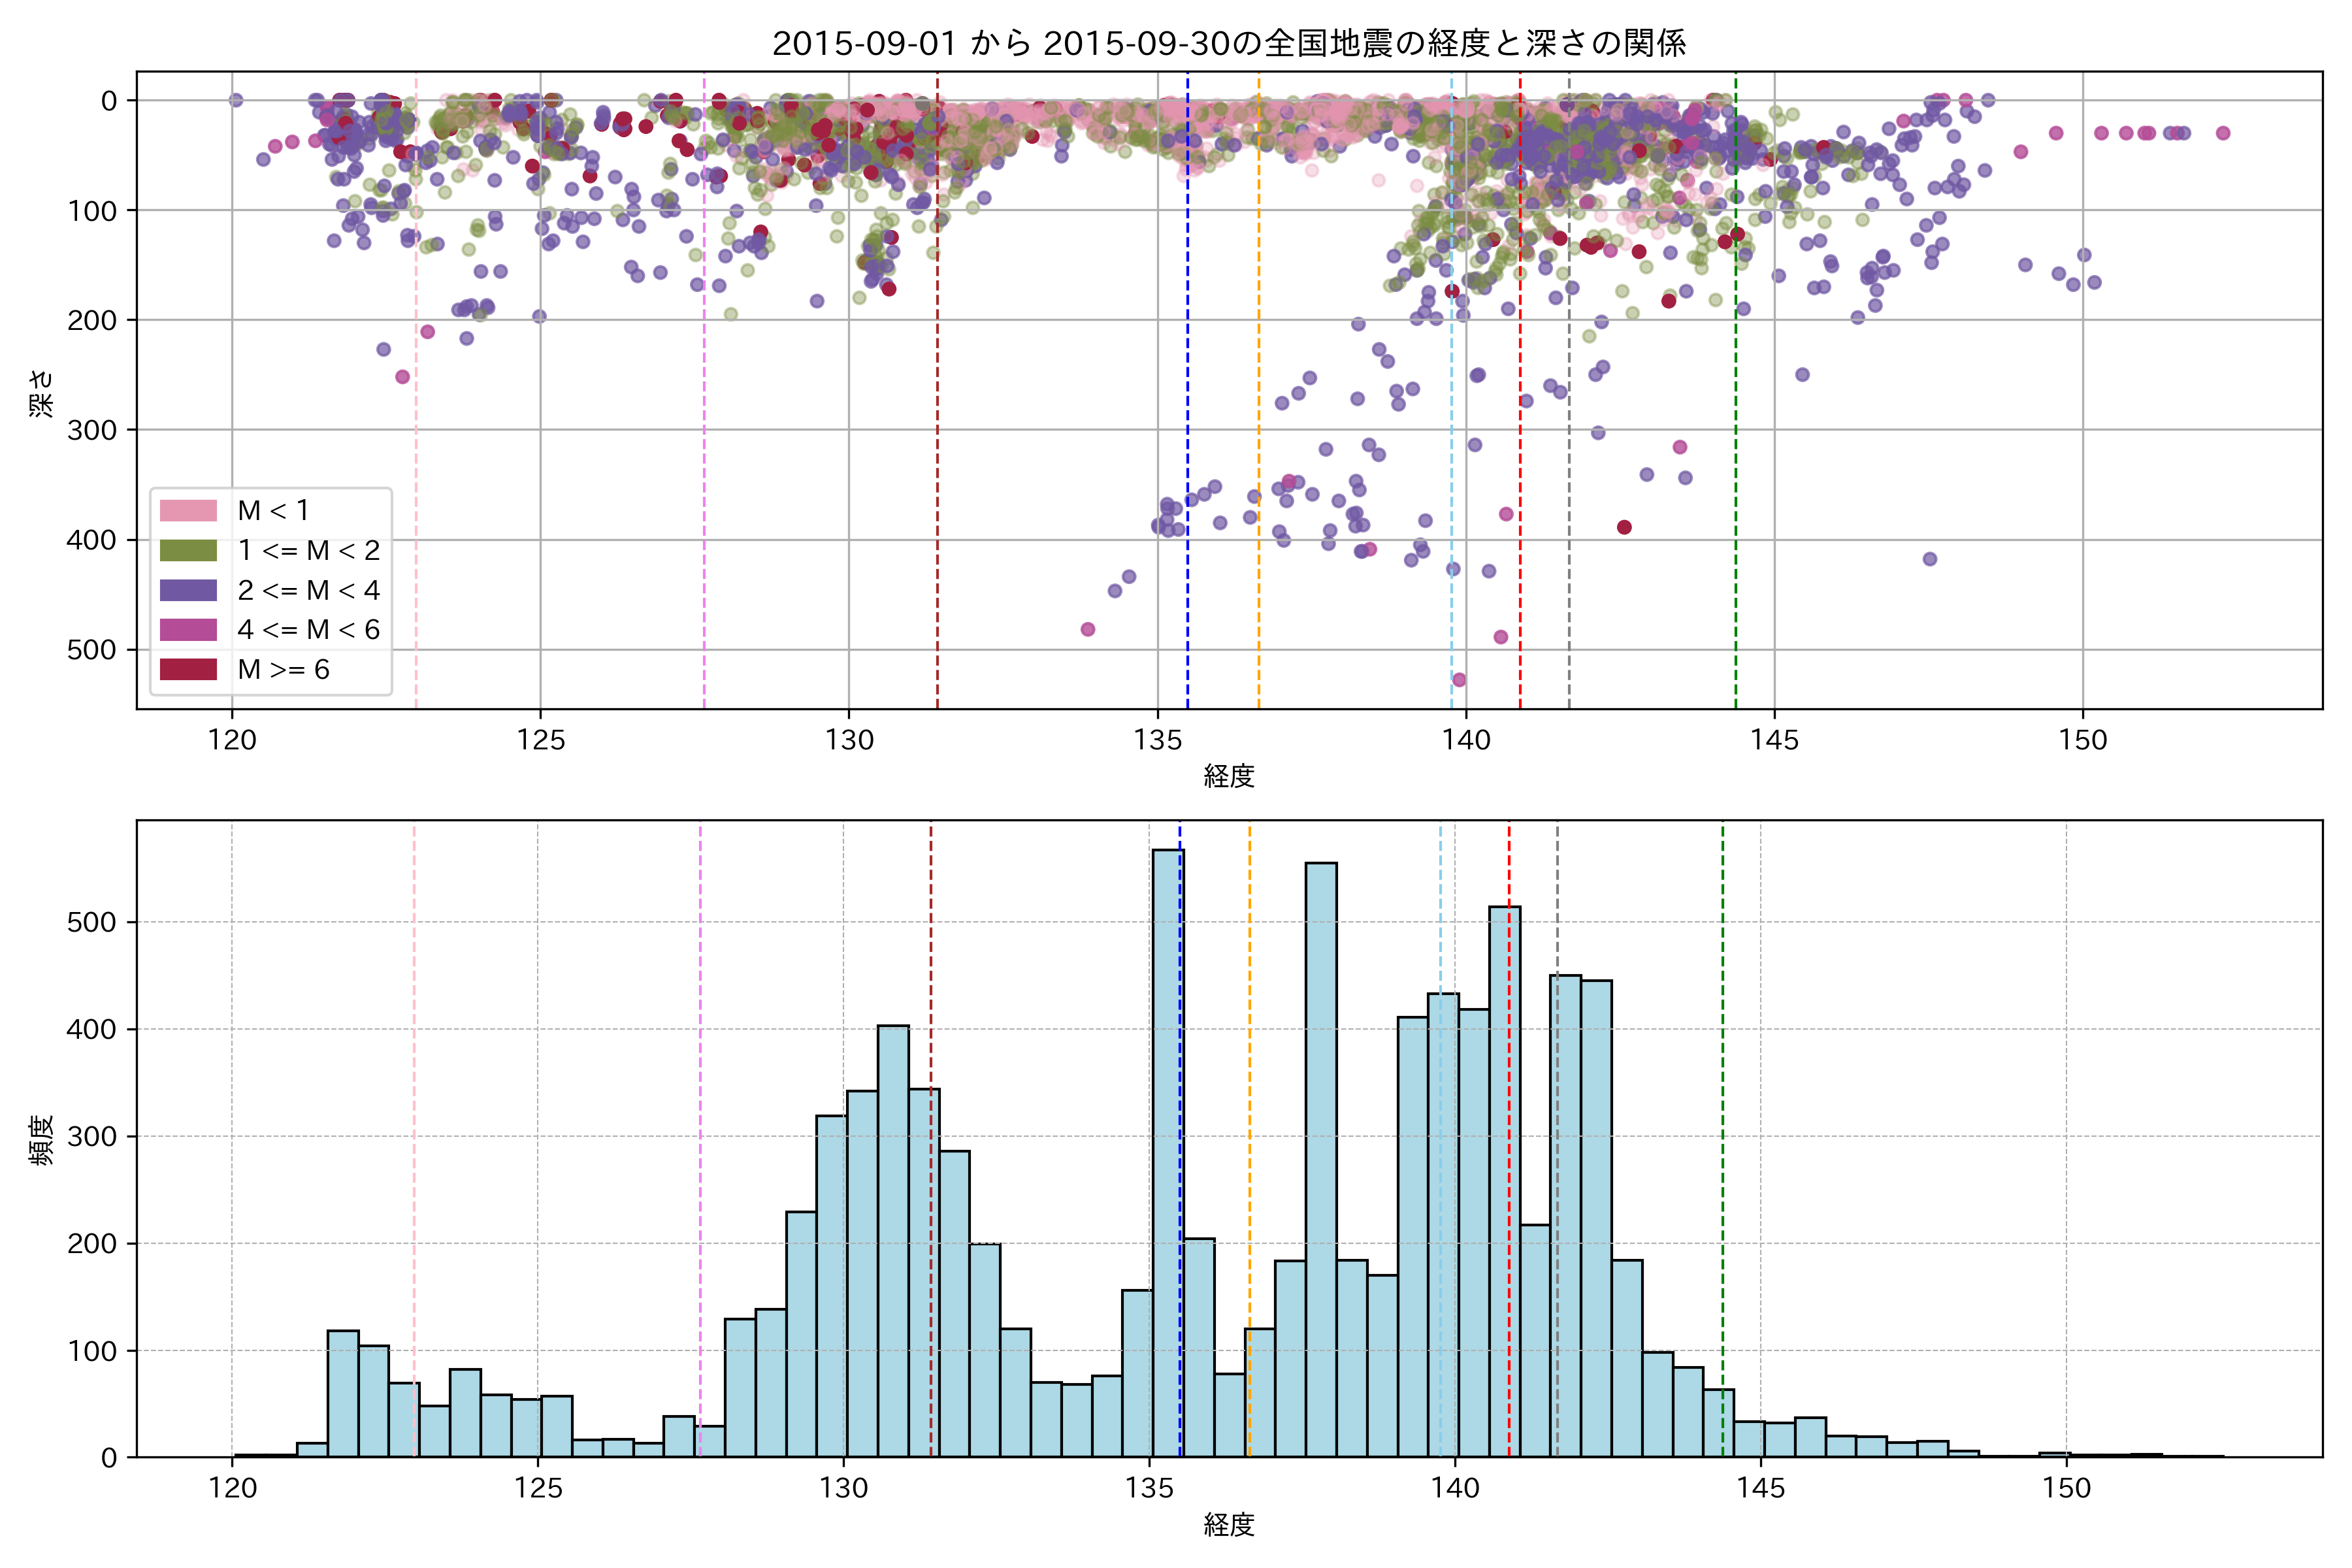The height and width of the screenshot is (1568, 2352).
Task: Click the lone scatter point at longitude 120
Action: pyautogui.click(x=236, y=100)
